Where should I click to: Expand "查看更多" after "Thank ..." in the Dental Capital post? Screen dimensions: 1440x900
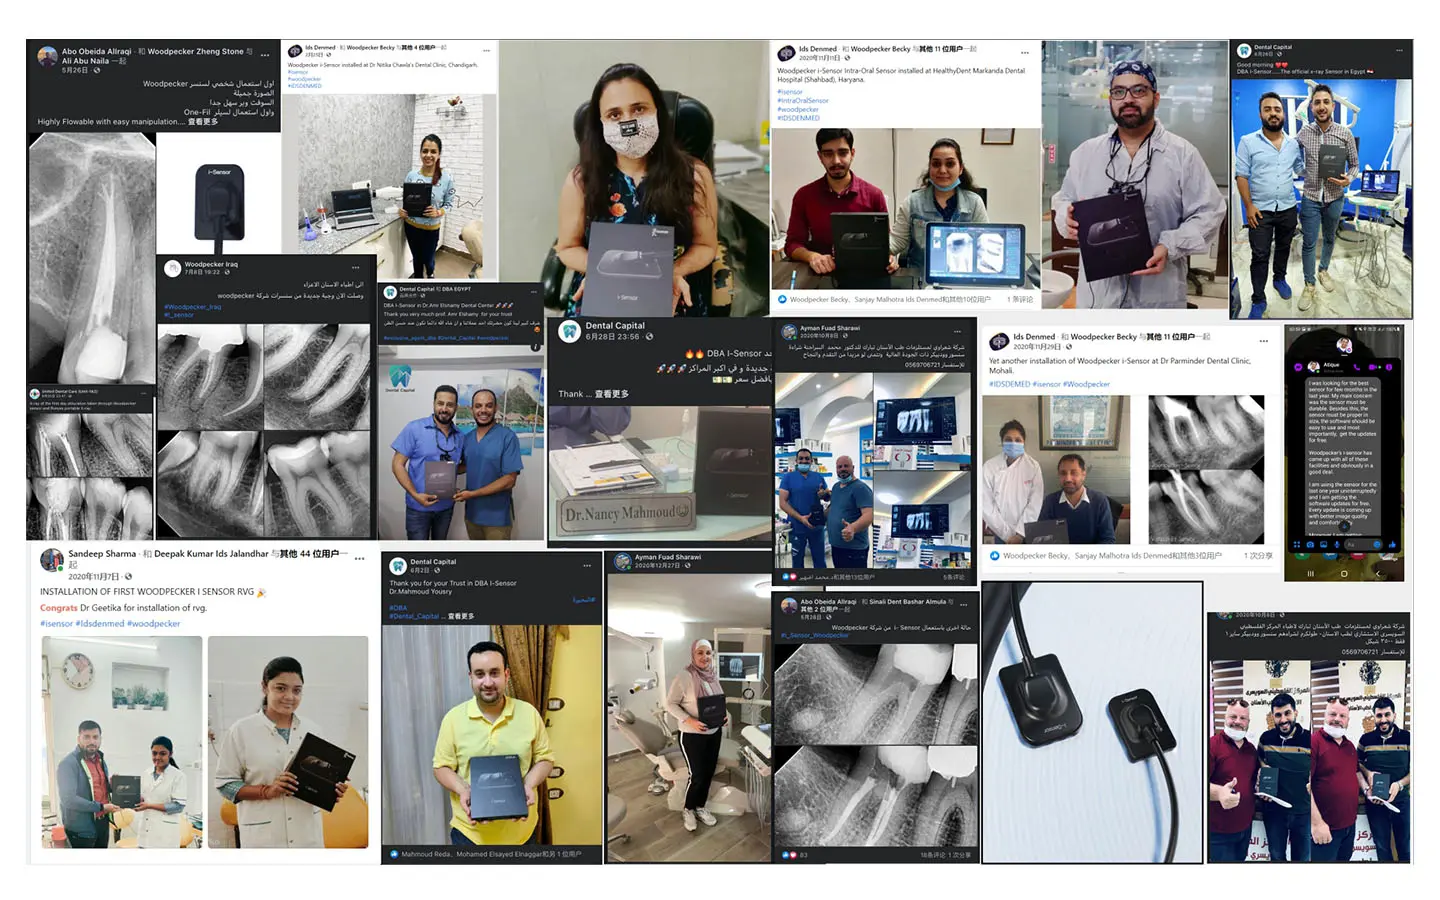point(611,394)
